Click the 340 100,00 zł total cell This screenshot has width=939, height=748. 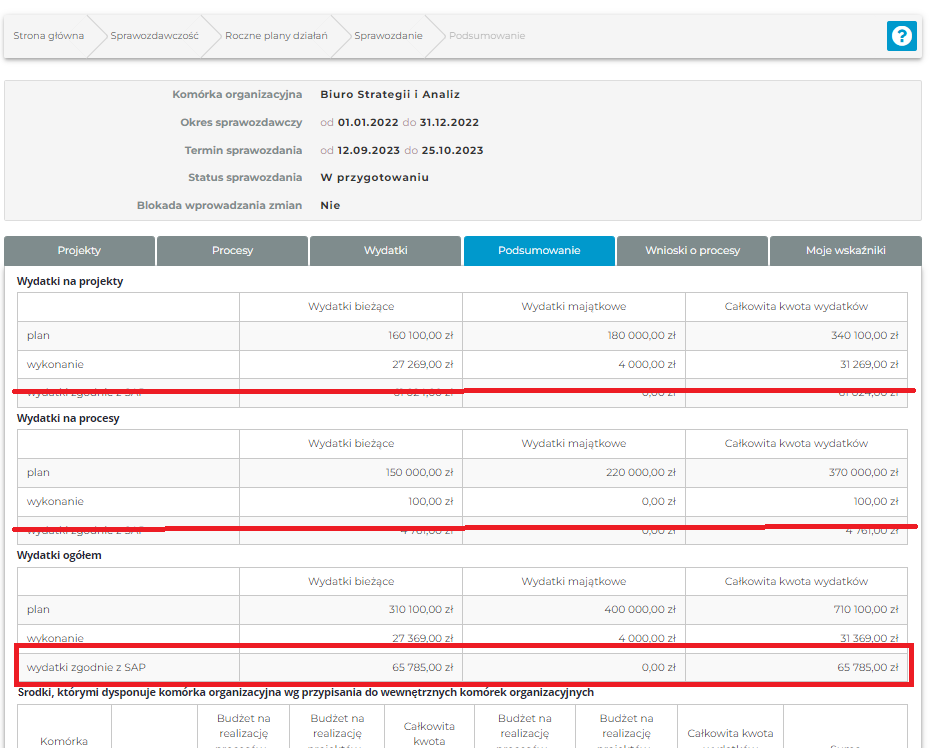point(864,336)
